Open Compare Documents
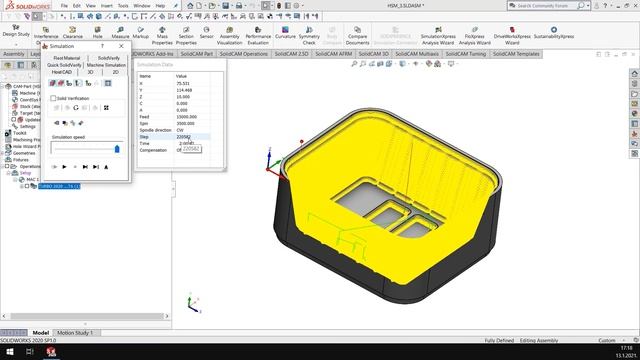Screen dimensions: 640x360 [x=357, y=36]
